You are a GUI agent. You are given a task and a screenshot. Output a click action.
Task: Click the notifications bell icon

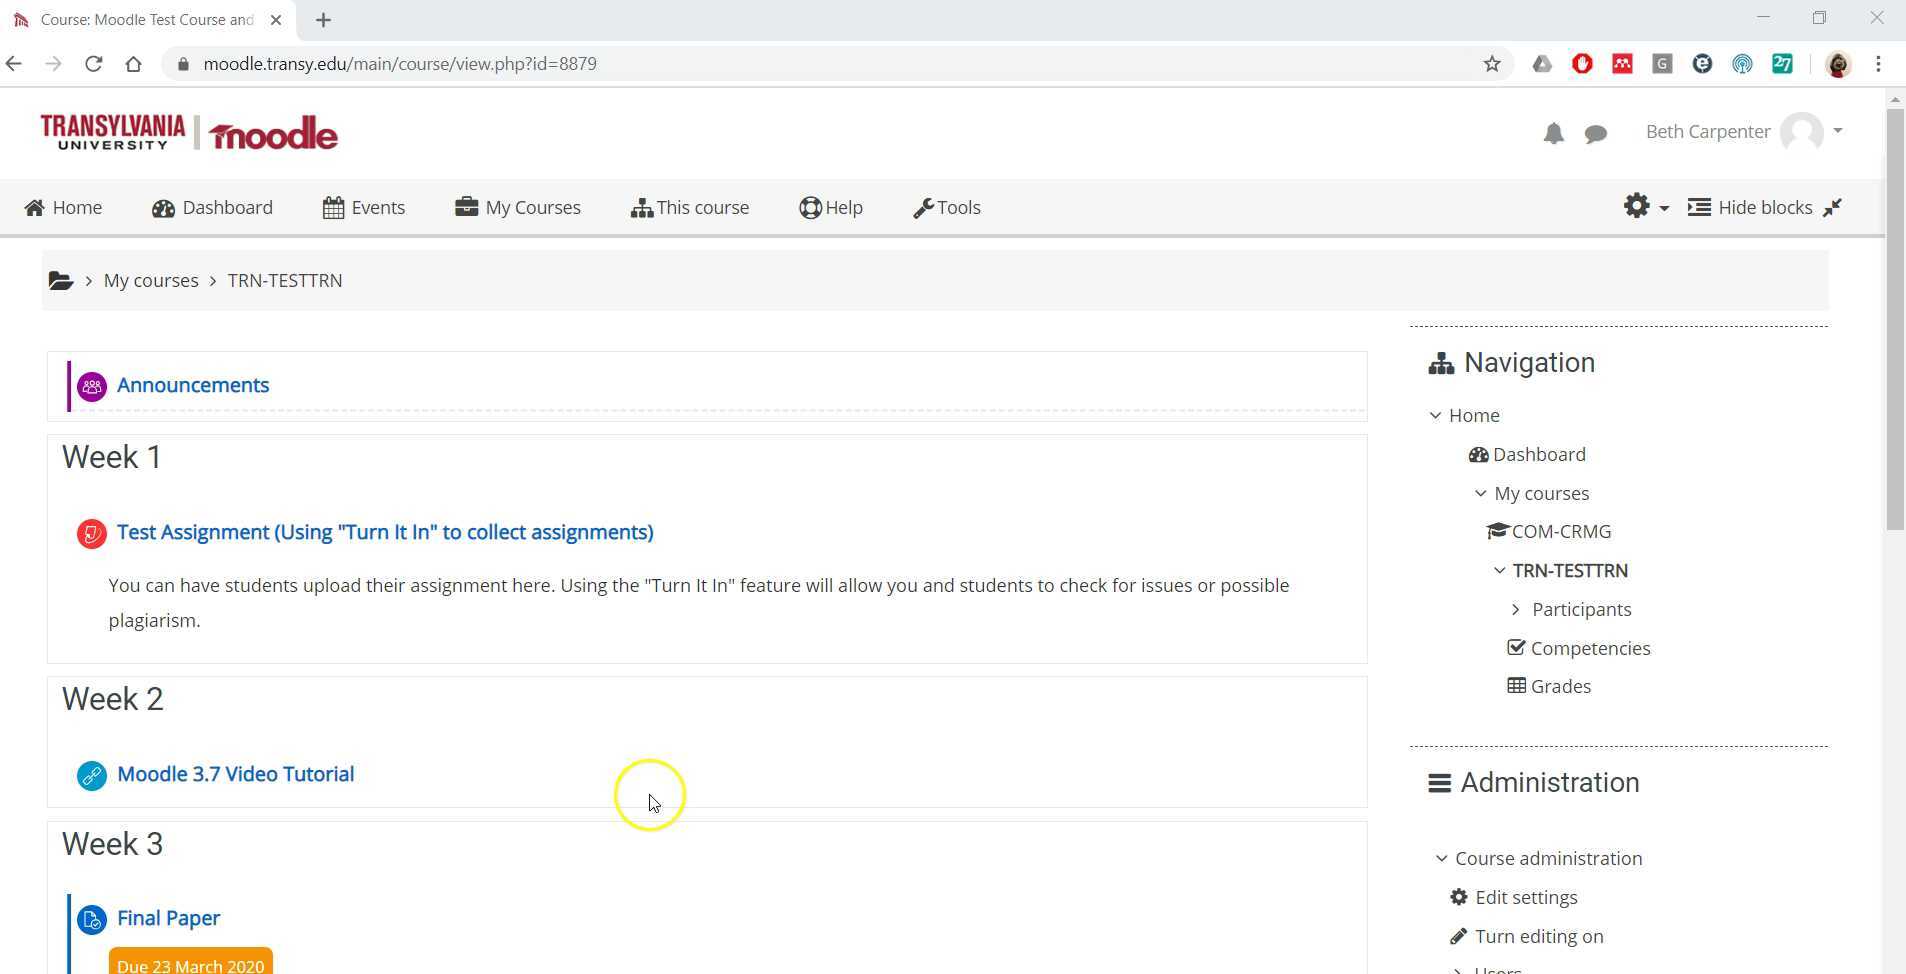pos(1552,132)
